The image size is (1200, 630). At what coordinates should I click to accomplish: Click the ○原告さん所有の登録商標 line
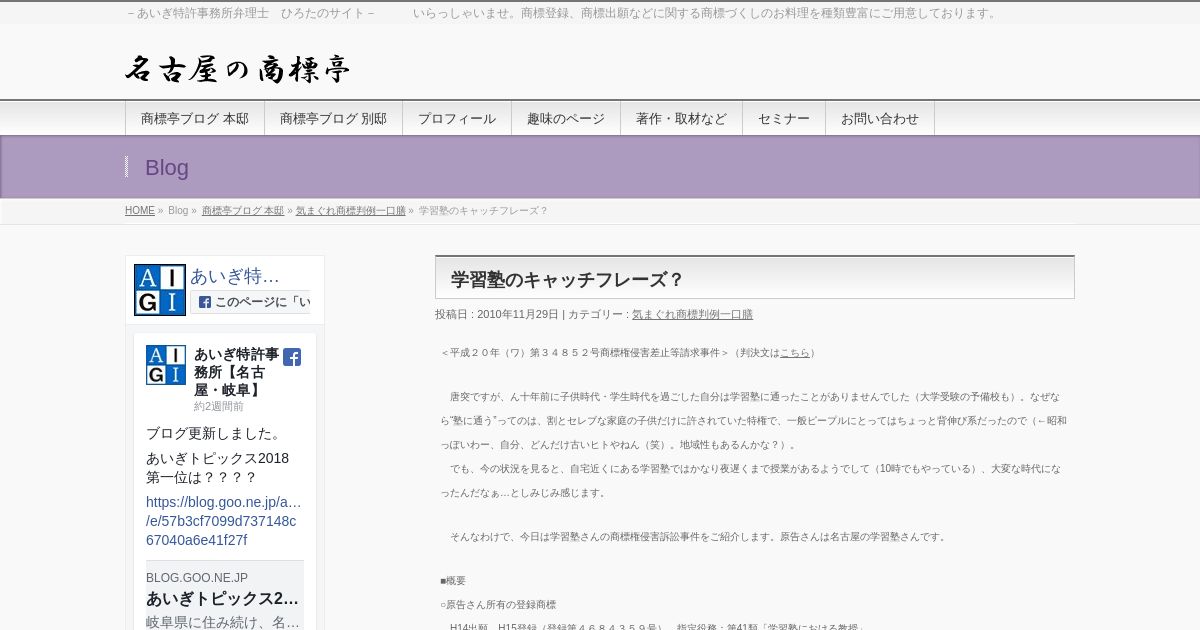pos(498,605)
